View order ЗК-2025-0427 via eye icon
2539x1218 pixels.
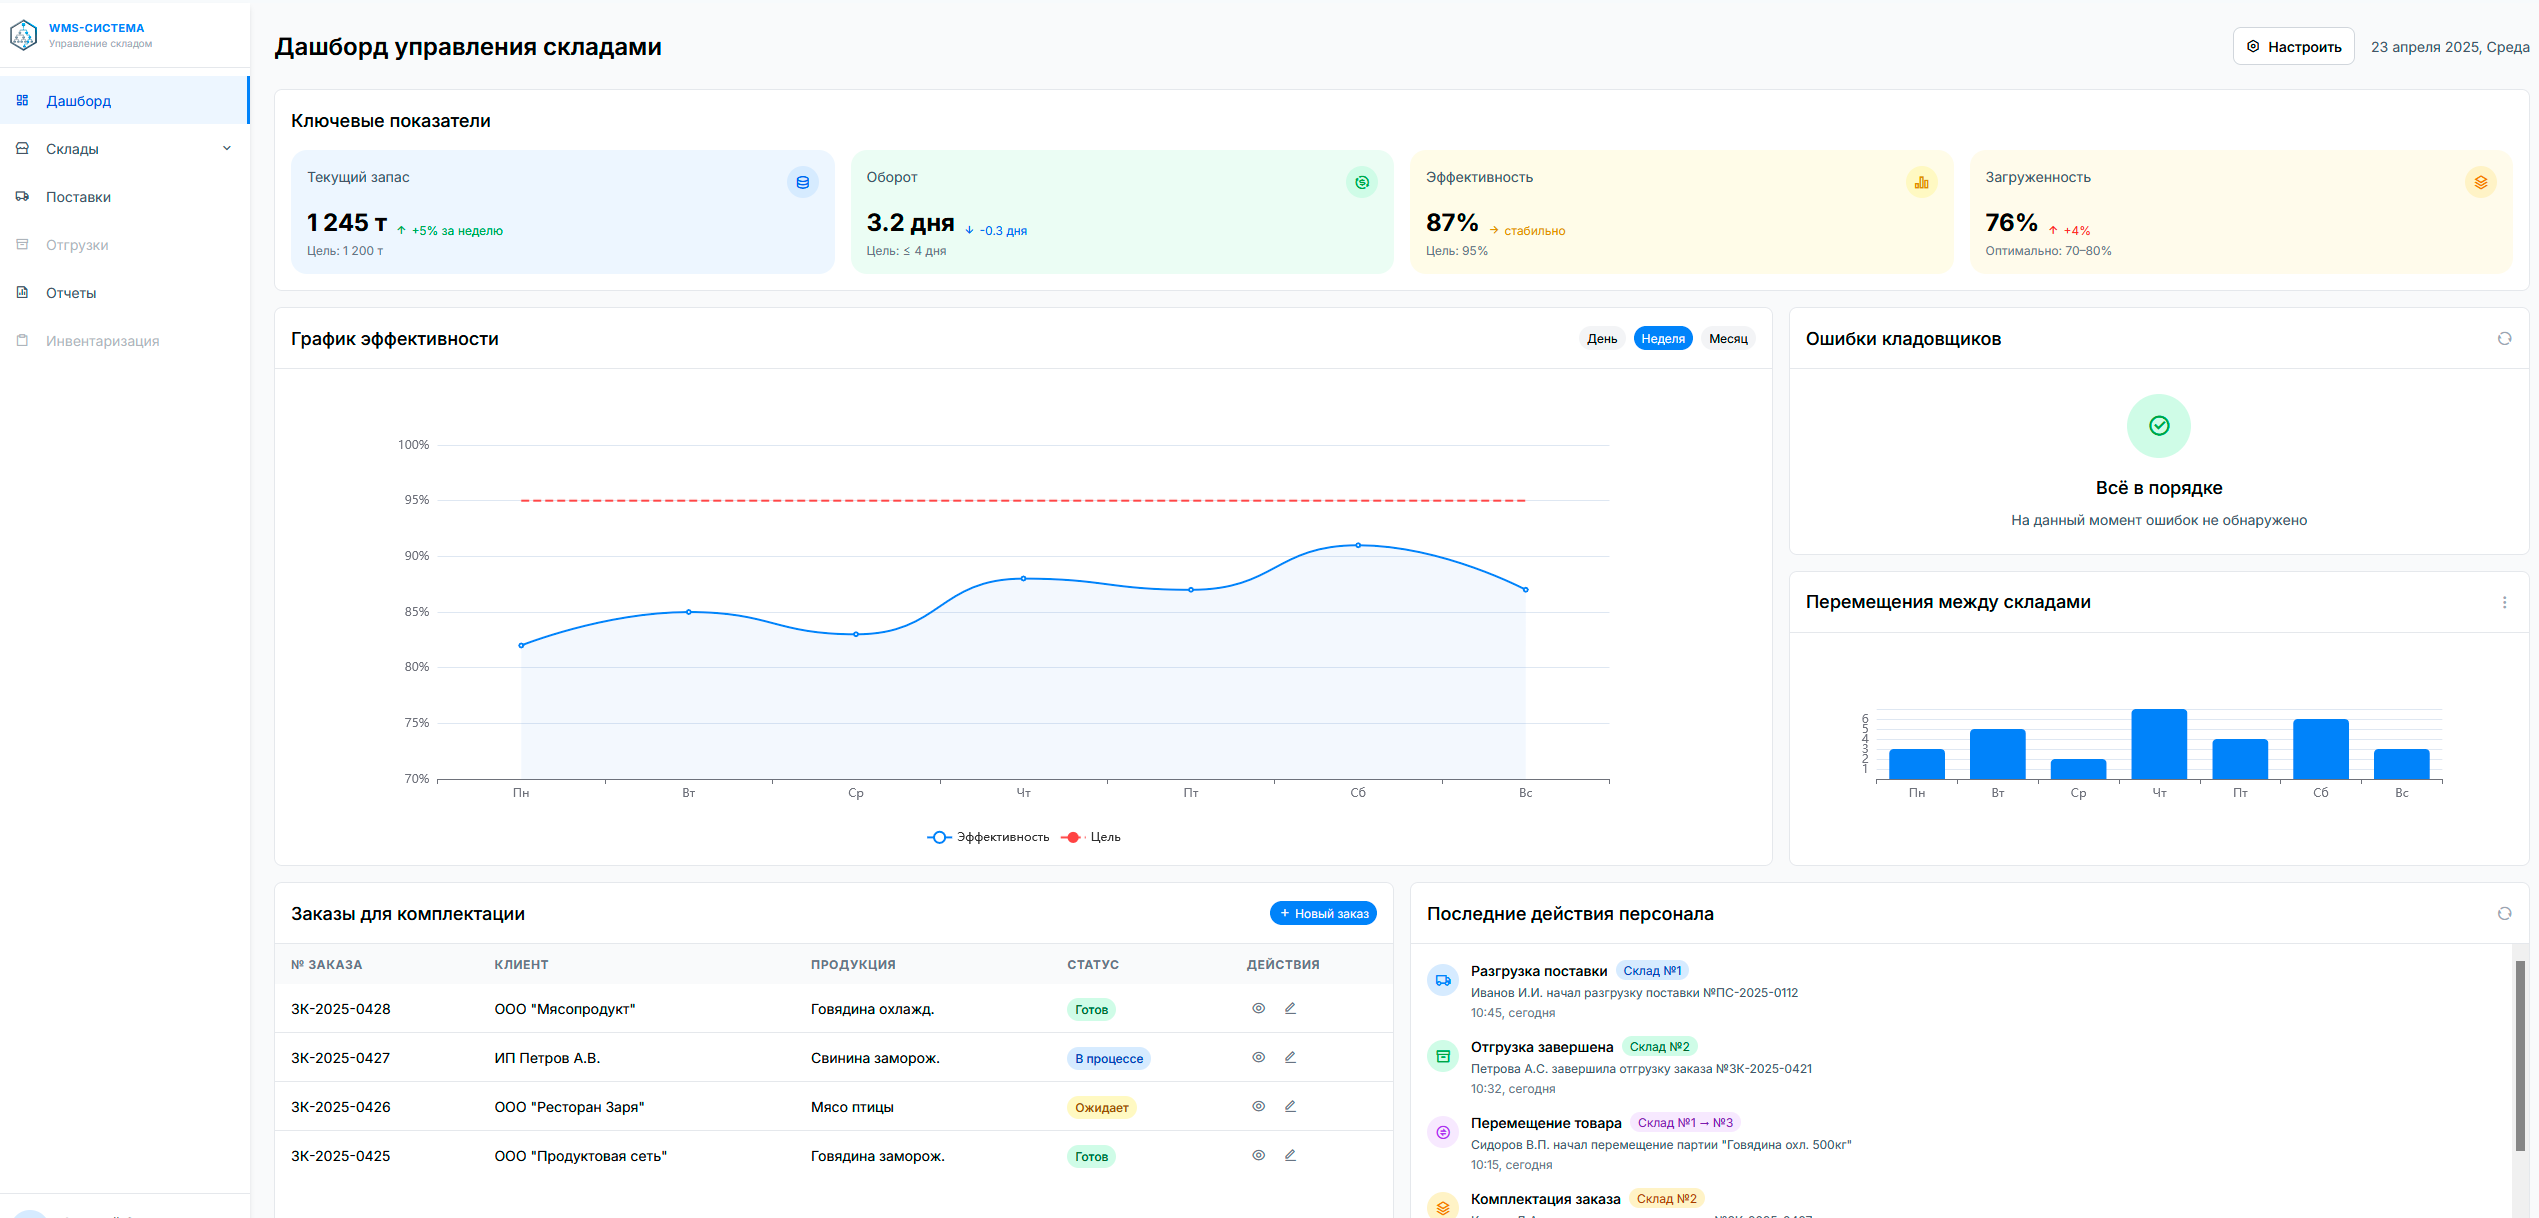(x=1259, y=1057)
